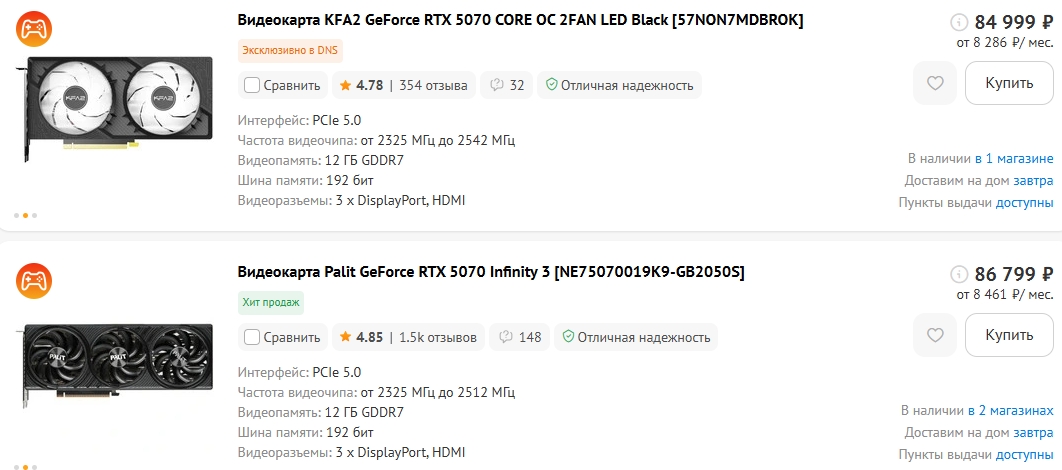Add Palit RTX 5070 to the wishlist (heart icon)
Image resolution: width=1062 pixels, height=470 pixels.
(935, 335)
